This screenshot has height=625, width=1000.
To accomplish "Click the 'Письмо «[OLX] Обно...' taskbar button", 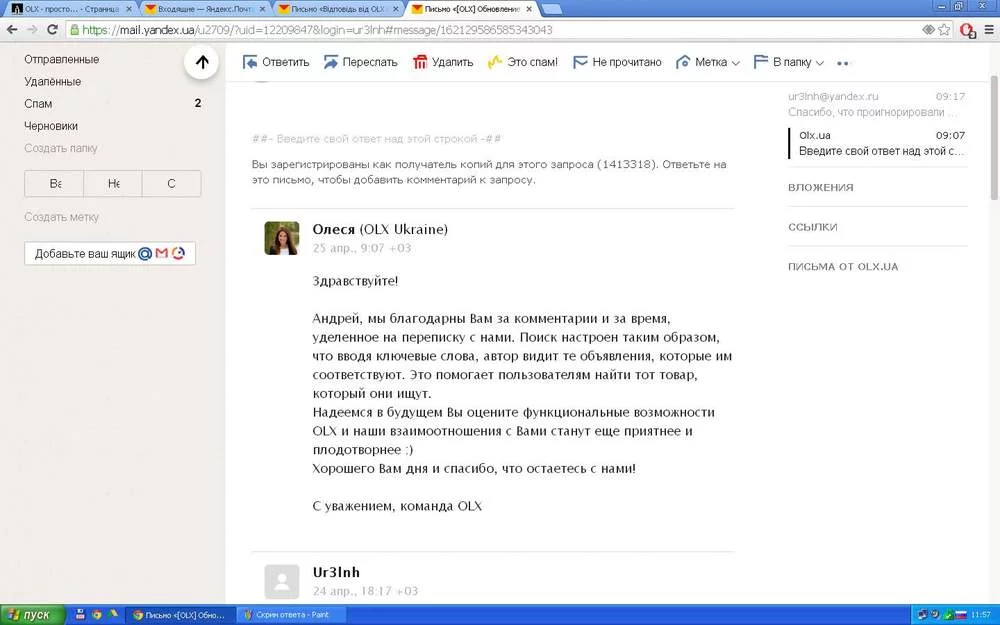I will point(179,615).
